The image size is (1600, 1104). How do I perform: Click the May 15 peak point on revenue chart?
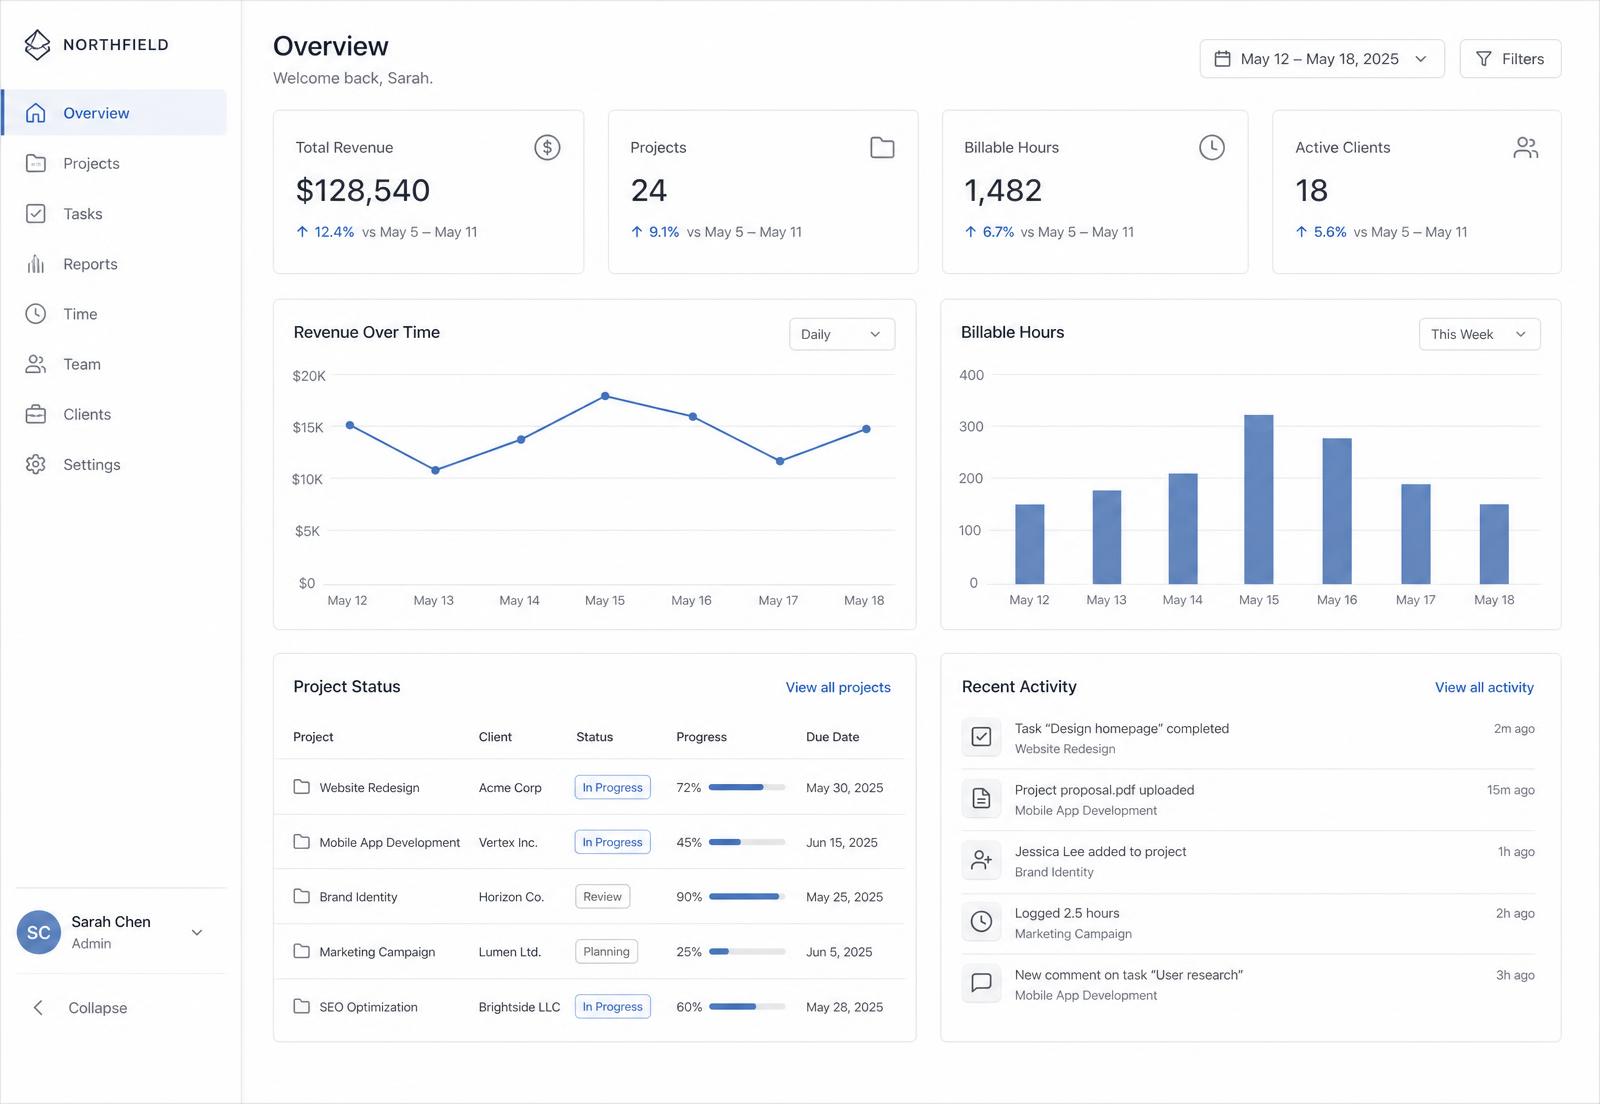(605, 396)
